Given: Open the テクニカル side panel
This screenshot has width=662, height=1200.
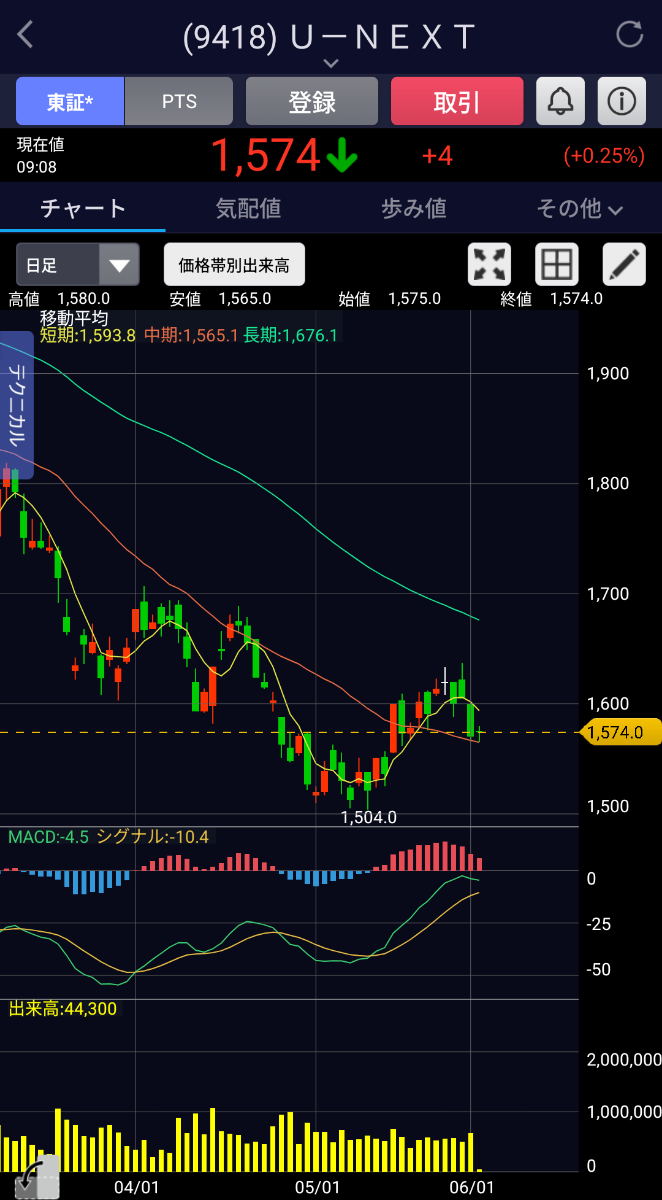Looking at the screenshot, I should [19, 406].
